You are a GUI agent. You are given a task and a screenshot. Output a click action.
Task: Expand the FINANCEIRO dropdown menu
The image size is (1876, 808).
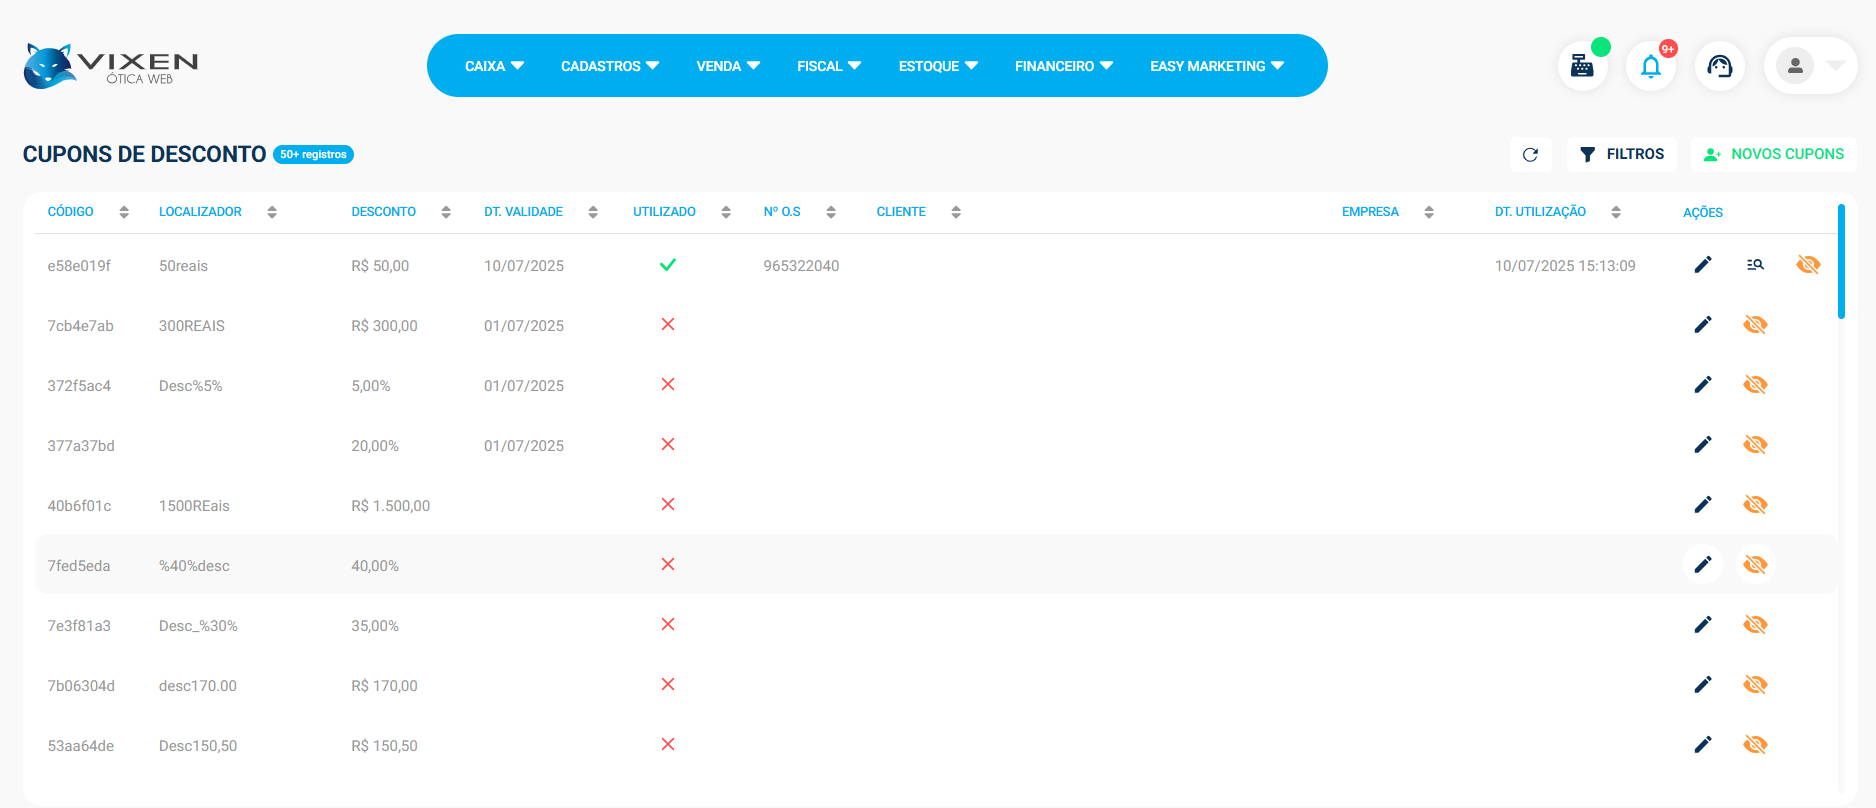point(1063,66)
